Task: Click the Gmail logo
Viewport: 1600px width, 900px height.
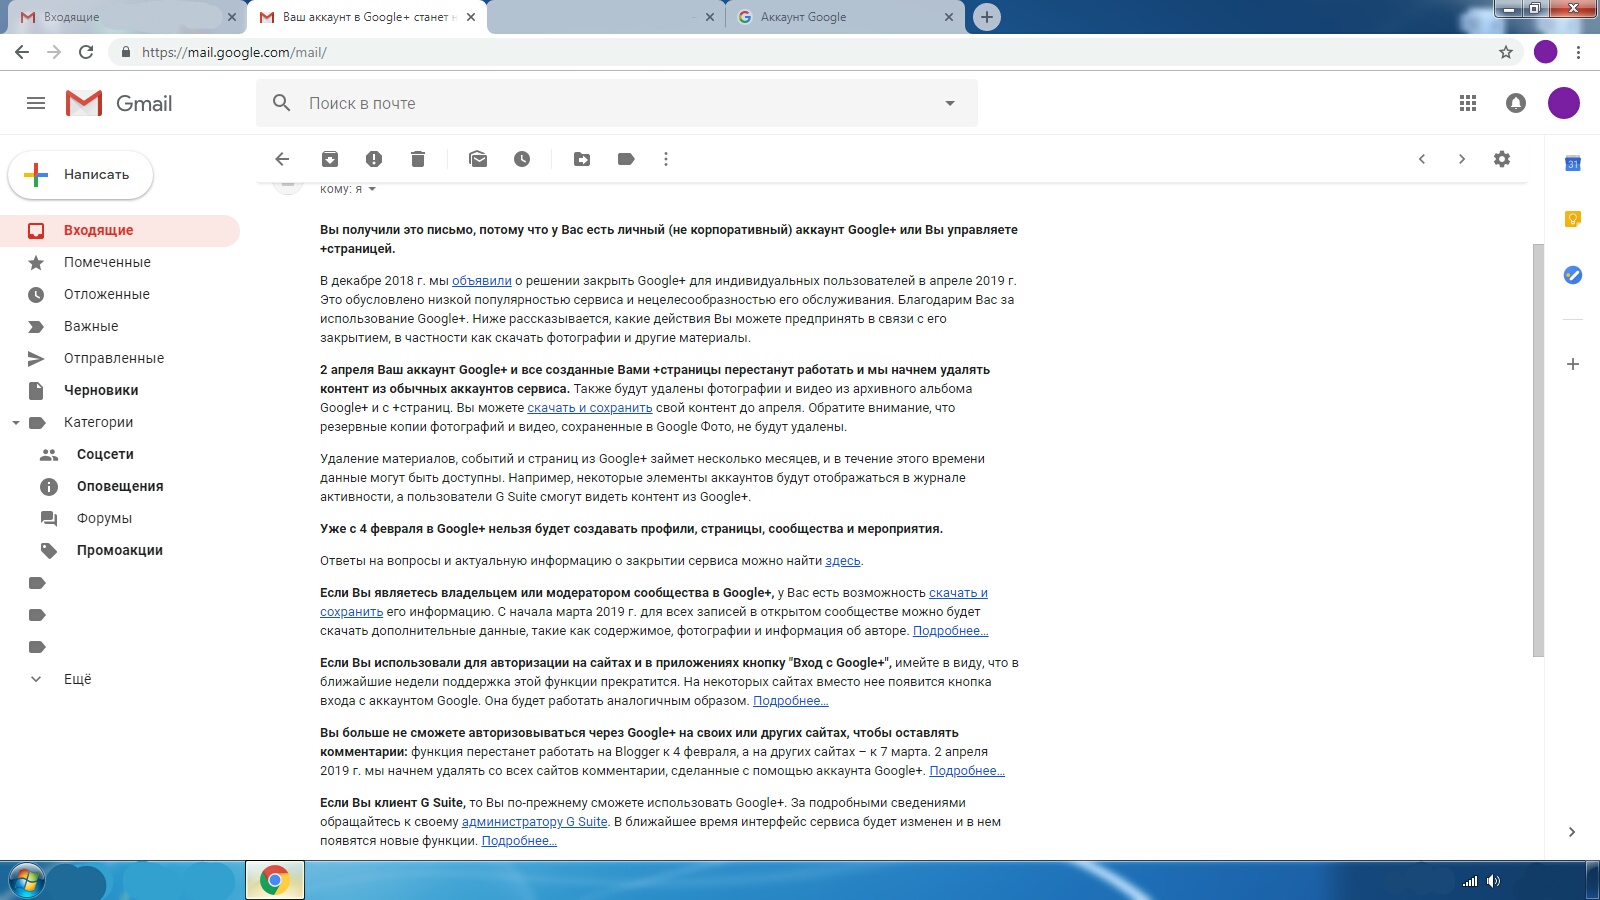Action: (x=119, y=103)
